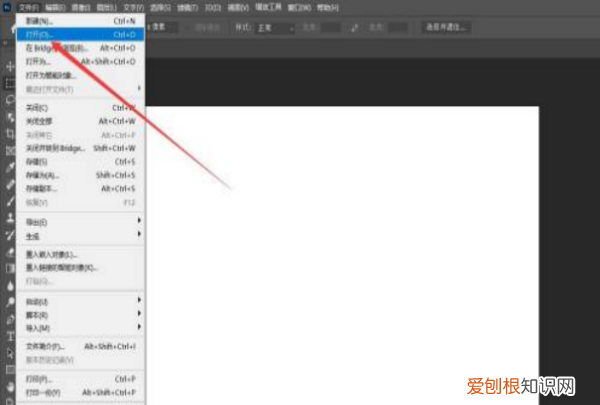600x405 pixels.
Task: Choose 打开为... Alt+Shift+Ctrl+O entry
Action: pos(80,62)
